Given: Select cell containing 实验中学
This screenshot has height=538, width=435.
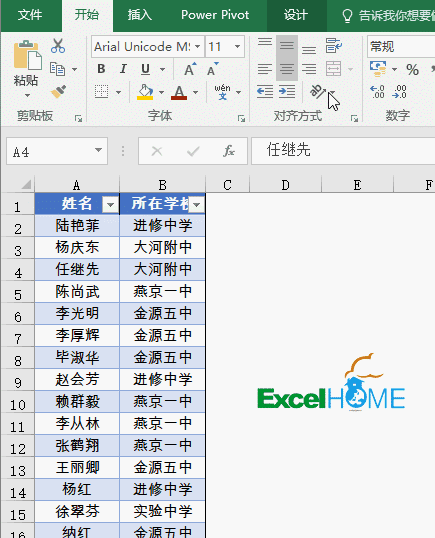Looking at the screenshot, I should pos(163,511).
